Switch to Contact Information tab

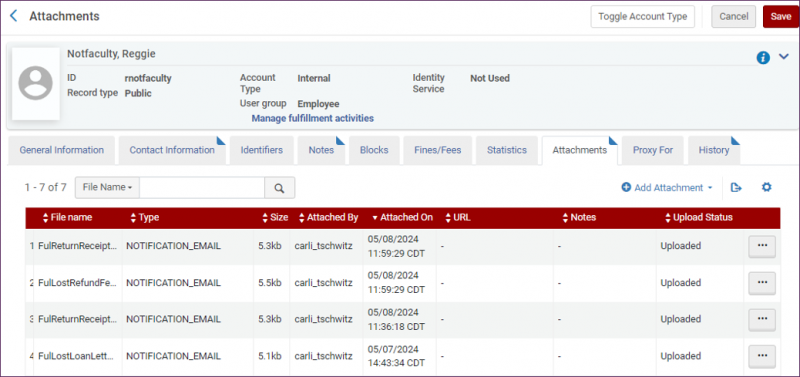(x=172, y=150)
